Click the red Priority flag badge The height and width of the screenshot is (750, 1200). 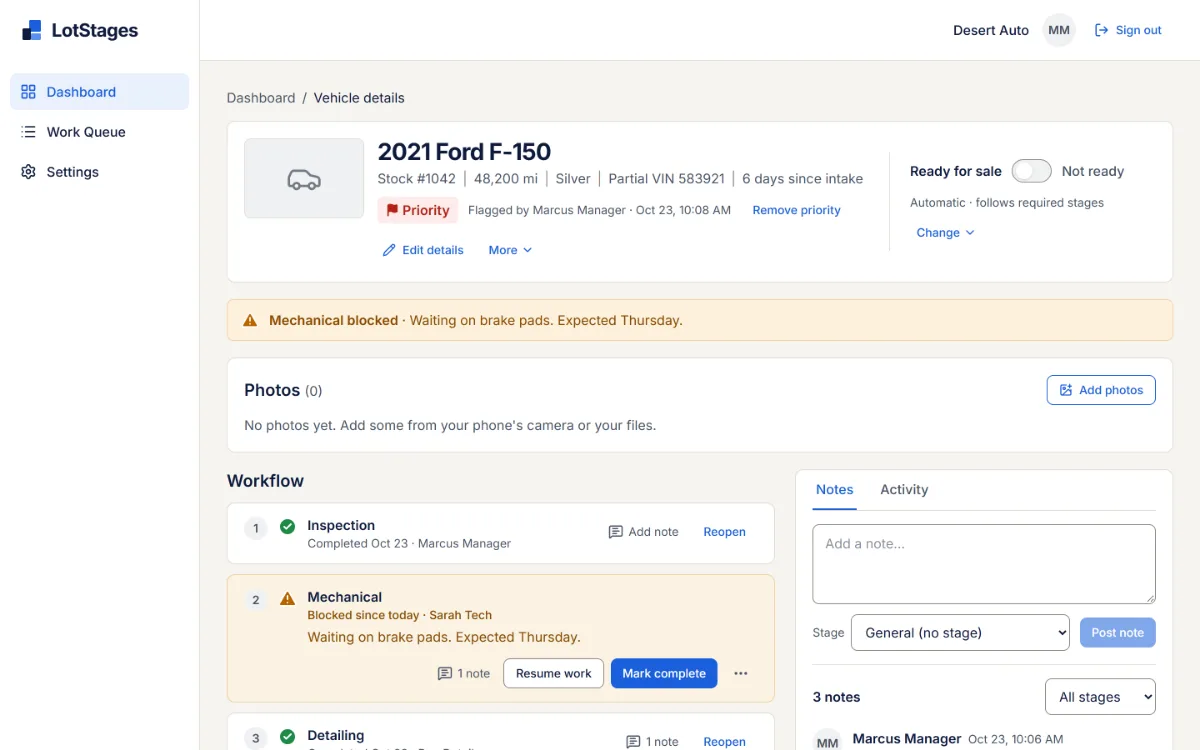[417, 210]
